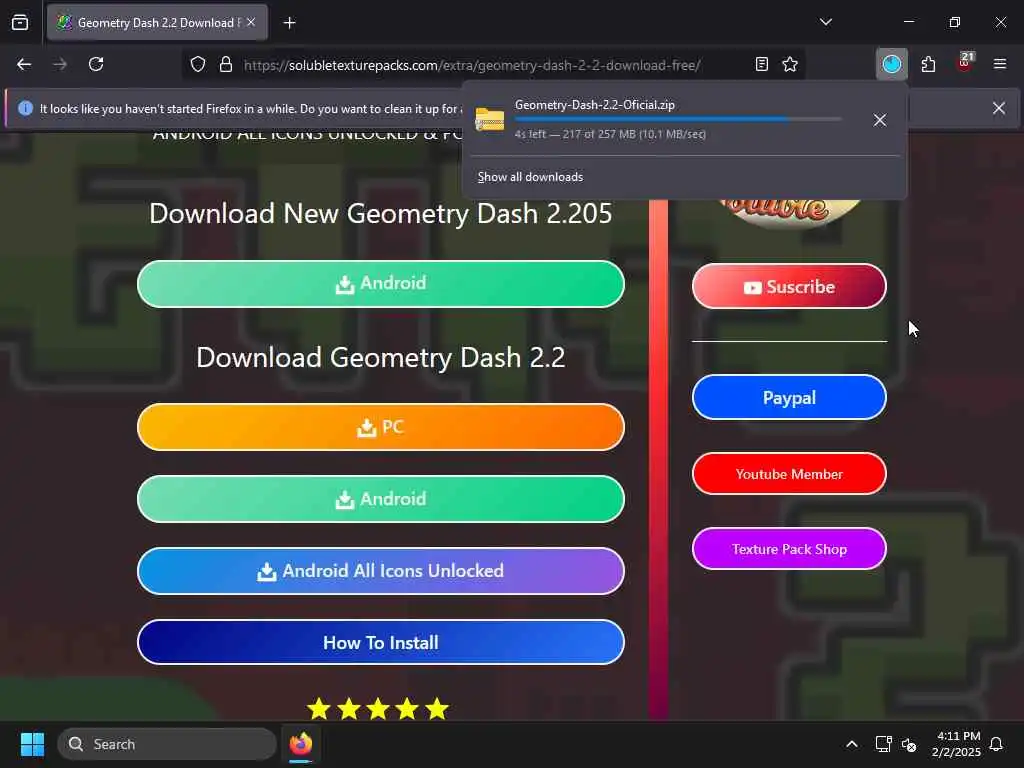Dismiss the Firefox refresh notification bar
This screenshot has width=1024, height=768.
coord(999,108)
